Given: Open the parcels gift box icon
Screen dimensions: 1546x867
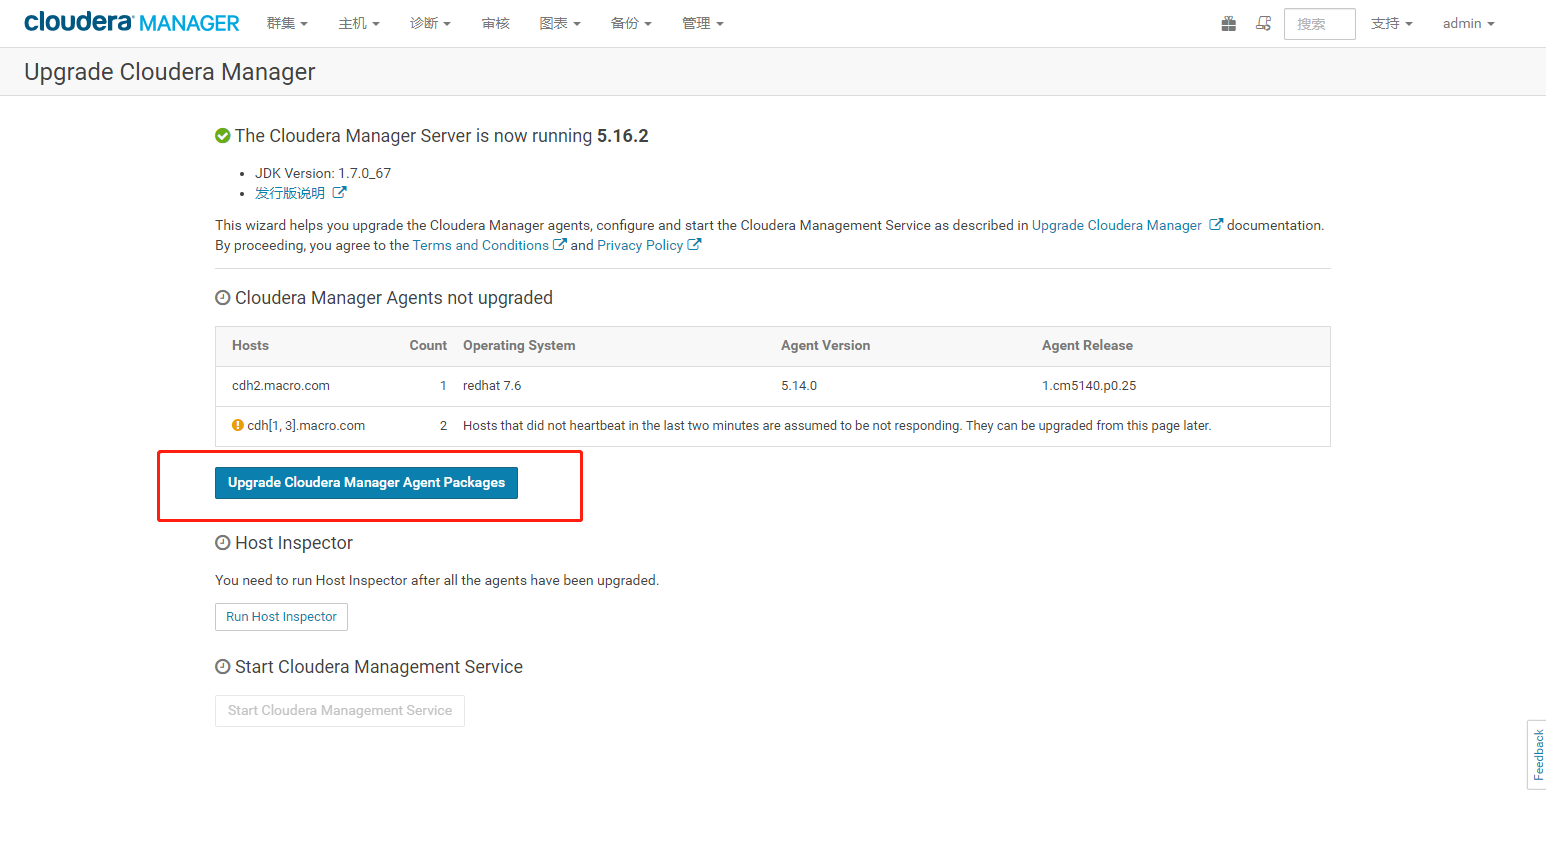Looking at the screenshot, I should click(1229, 23).
